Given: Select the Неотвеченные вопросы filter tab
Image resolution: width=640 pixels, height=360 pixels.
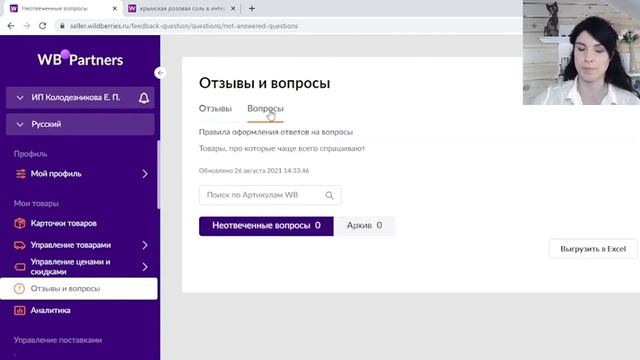Looking at the screenshot, I should [266, 226].
